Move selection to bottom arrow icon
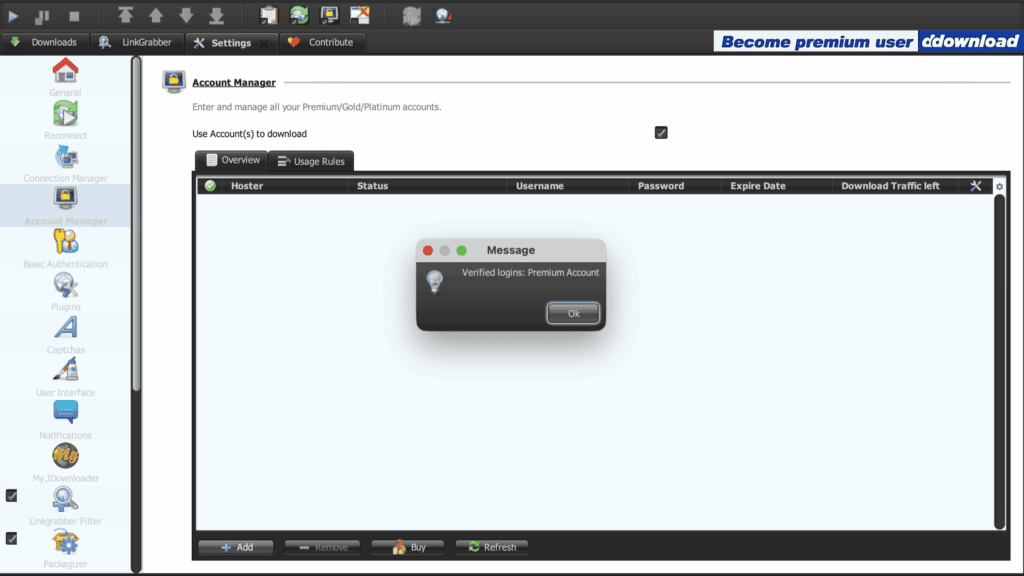1024x576 pixels. click(x=216, y=15)
